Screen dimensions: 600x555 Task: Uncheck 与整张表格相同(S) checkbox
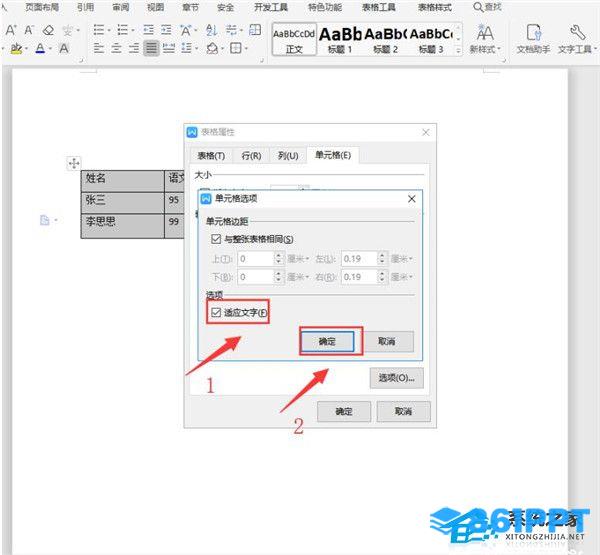[x=216, y=239]
